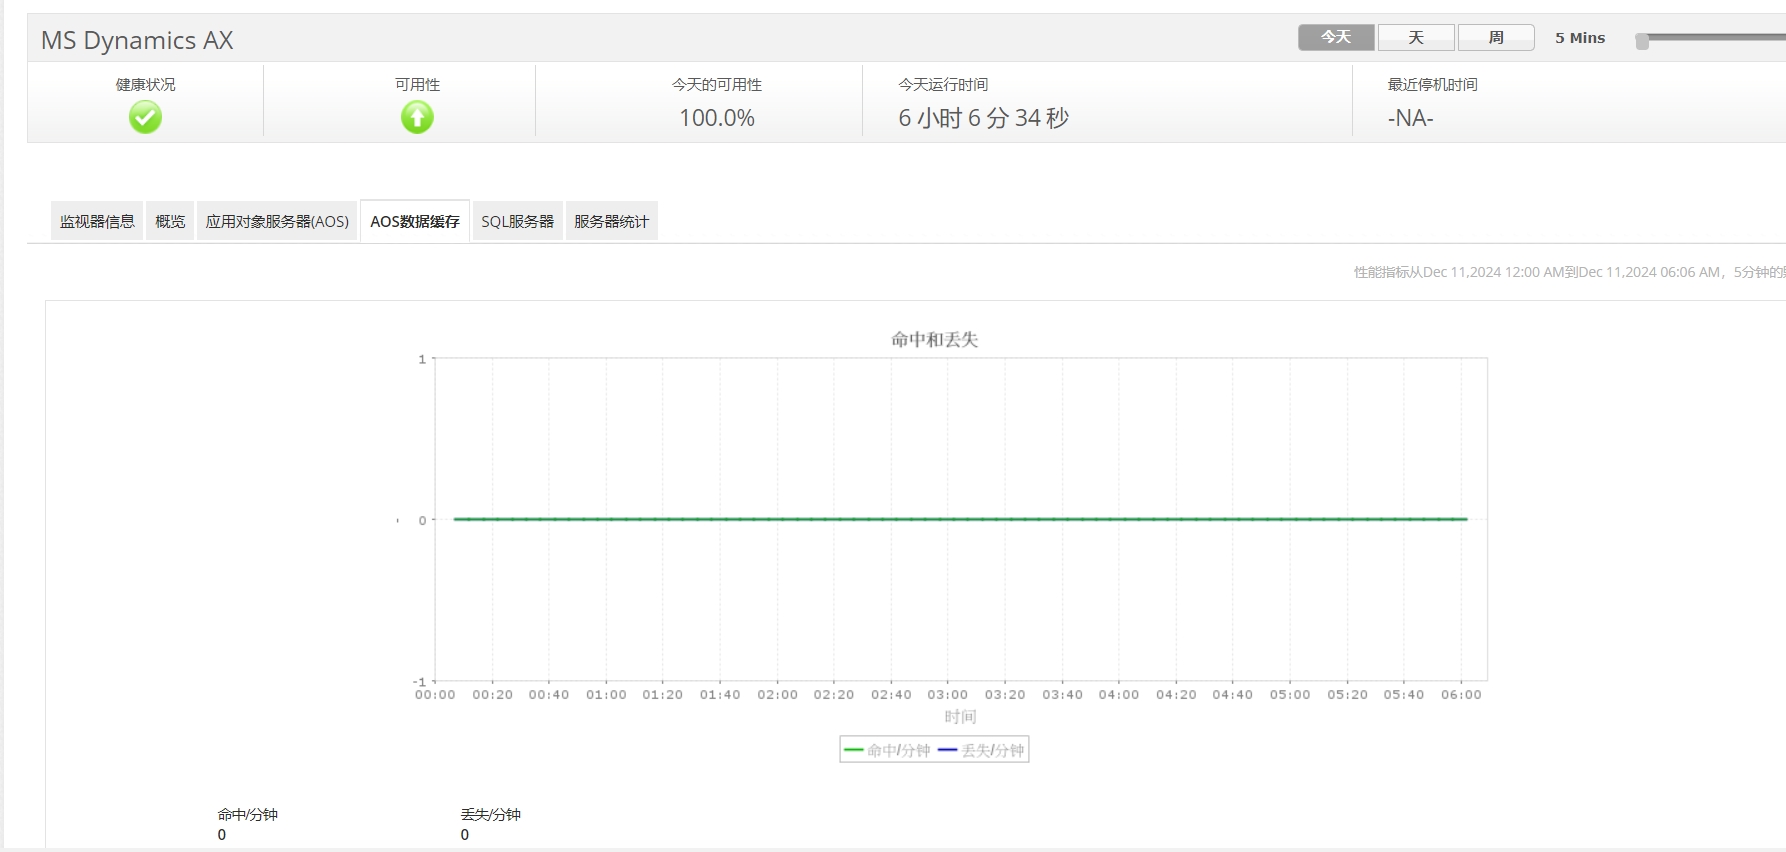1786x852 pixels.
Task: Toggle the 命中/分钟 legend entry
Action: [x=887, y=750]
